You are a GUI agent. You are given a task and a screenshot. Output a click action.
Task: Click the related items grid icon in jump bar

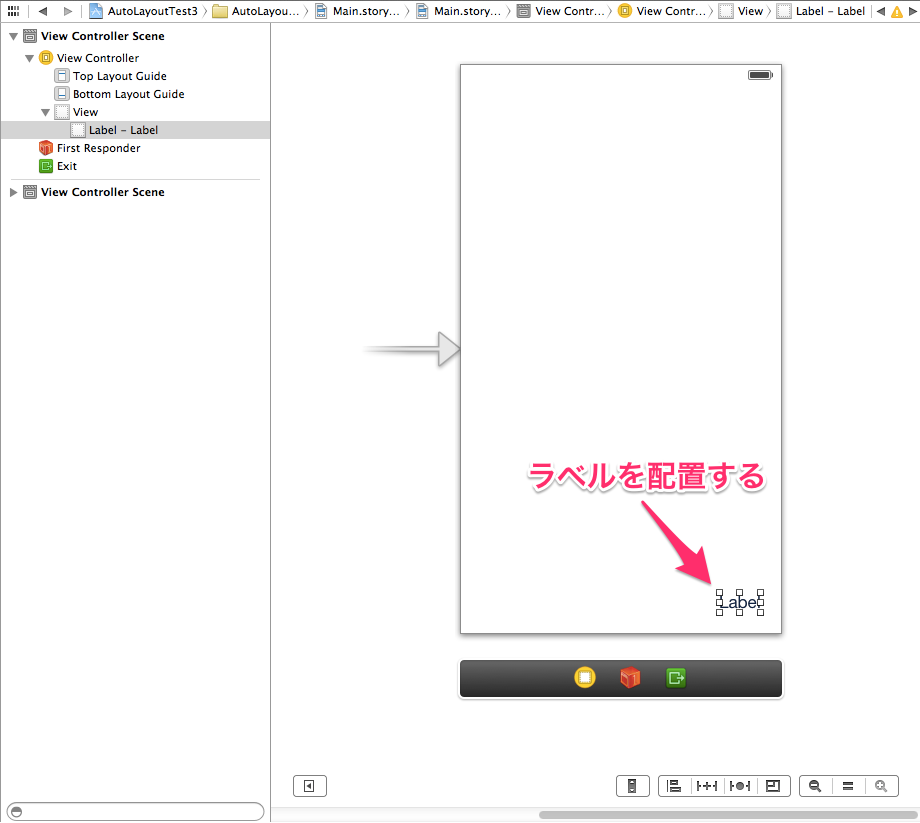pos(13,11)
